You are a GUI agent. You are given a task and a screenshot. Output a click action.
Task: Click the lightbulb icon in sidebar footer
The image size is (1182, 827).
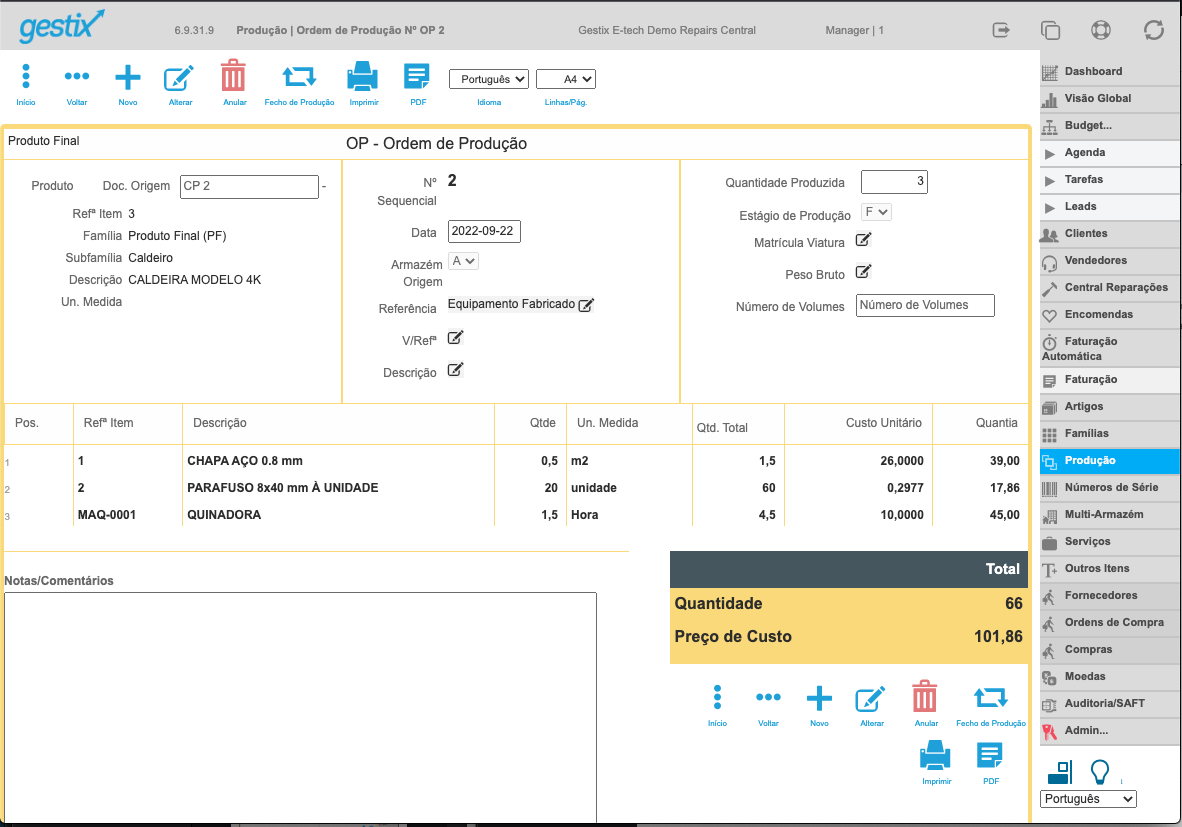tap(1100, 772)
